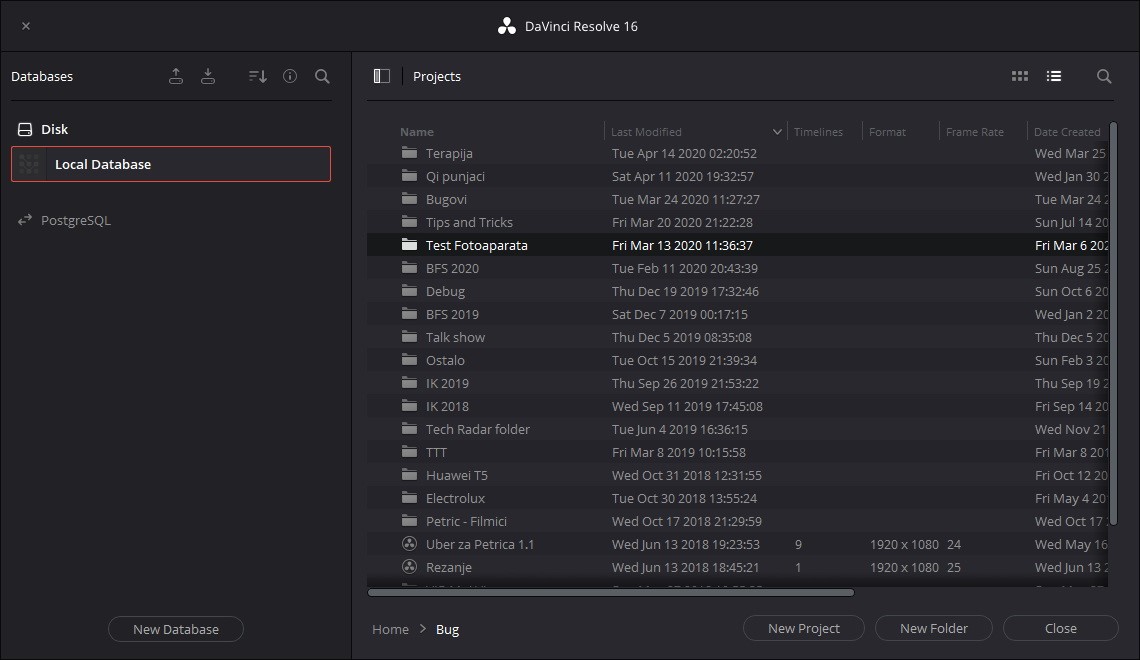Switch projects to list view
The width and height of the screenshot is (1140, 660).
coord(1053,76)
